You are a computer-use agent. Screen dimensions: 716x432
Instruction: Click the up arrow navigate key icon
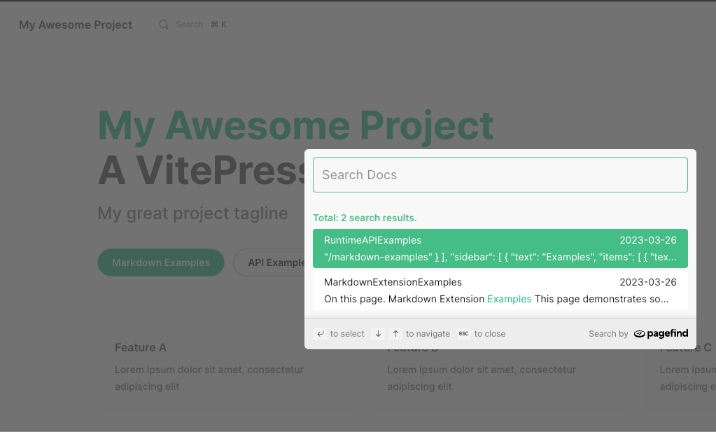click(395, 334)
